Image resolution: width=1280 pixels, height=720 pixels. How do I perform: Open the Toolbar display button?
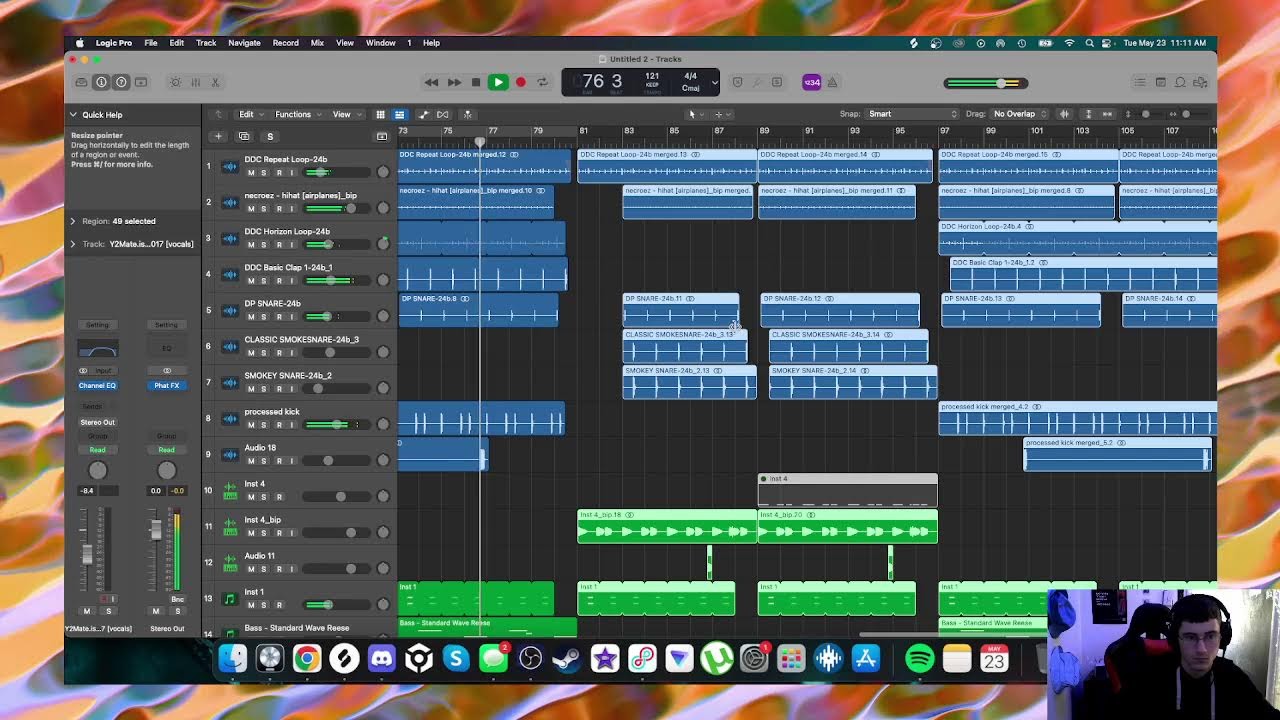(141, 82)
